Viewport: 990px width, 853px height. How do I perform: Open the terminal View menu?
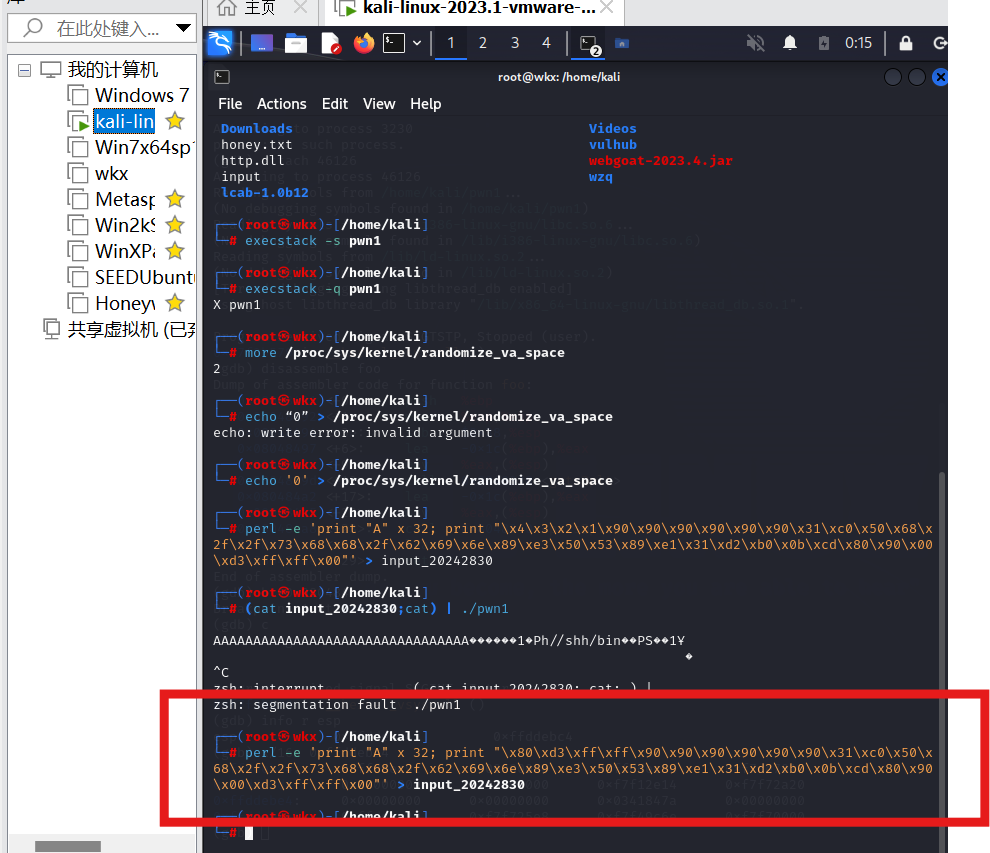click(379, 104)
